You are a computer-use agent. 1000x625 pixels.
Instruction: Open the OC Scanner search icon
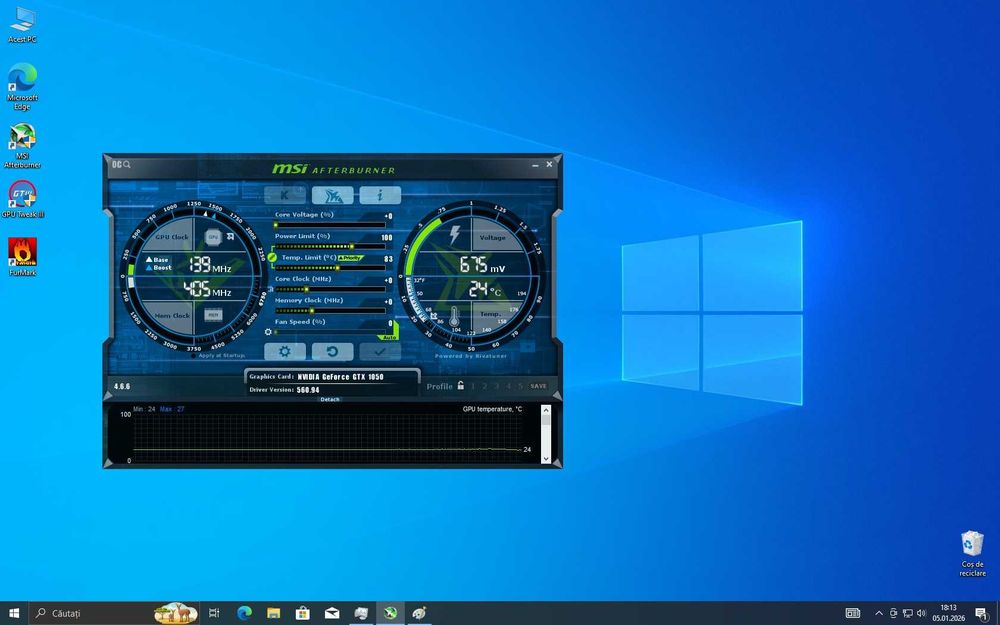121,165
